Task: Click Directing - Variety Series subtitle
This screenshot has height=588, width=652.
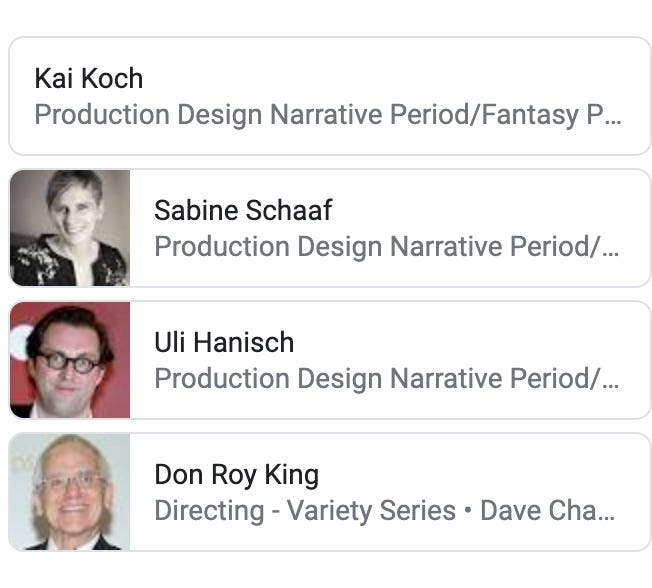Action: tap(304, 511)
